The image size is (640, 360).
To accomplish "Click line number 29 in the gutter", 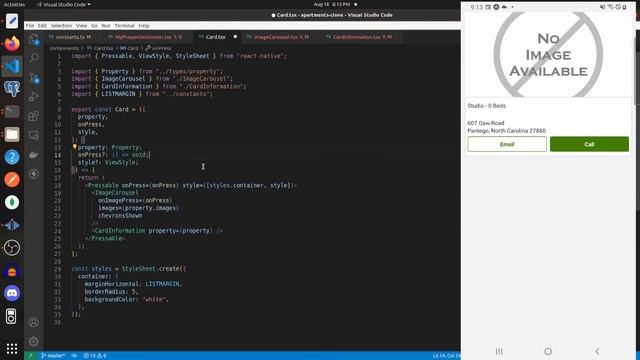I will (58, 269).
